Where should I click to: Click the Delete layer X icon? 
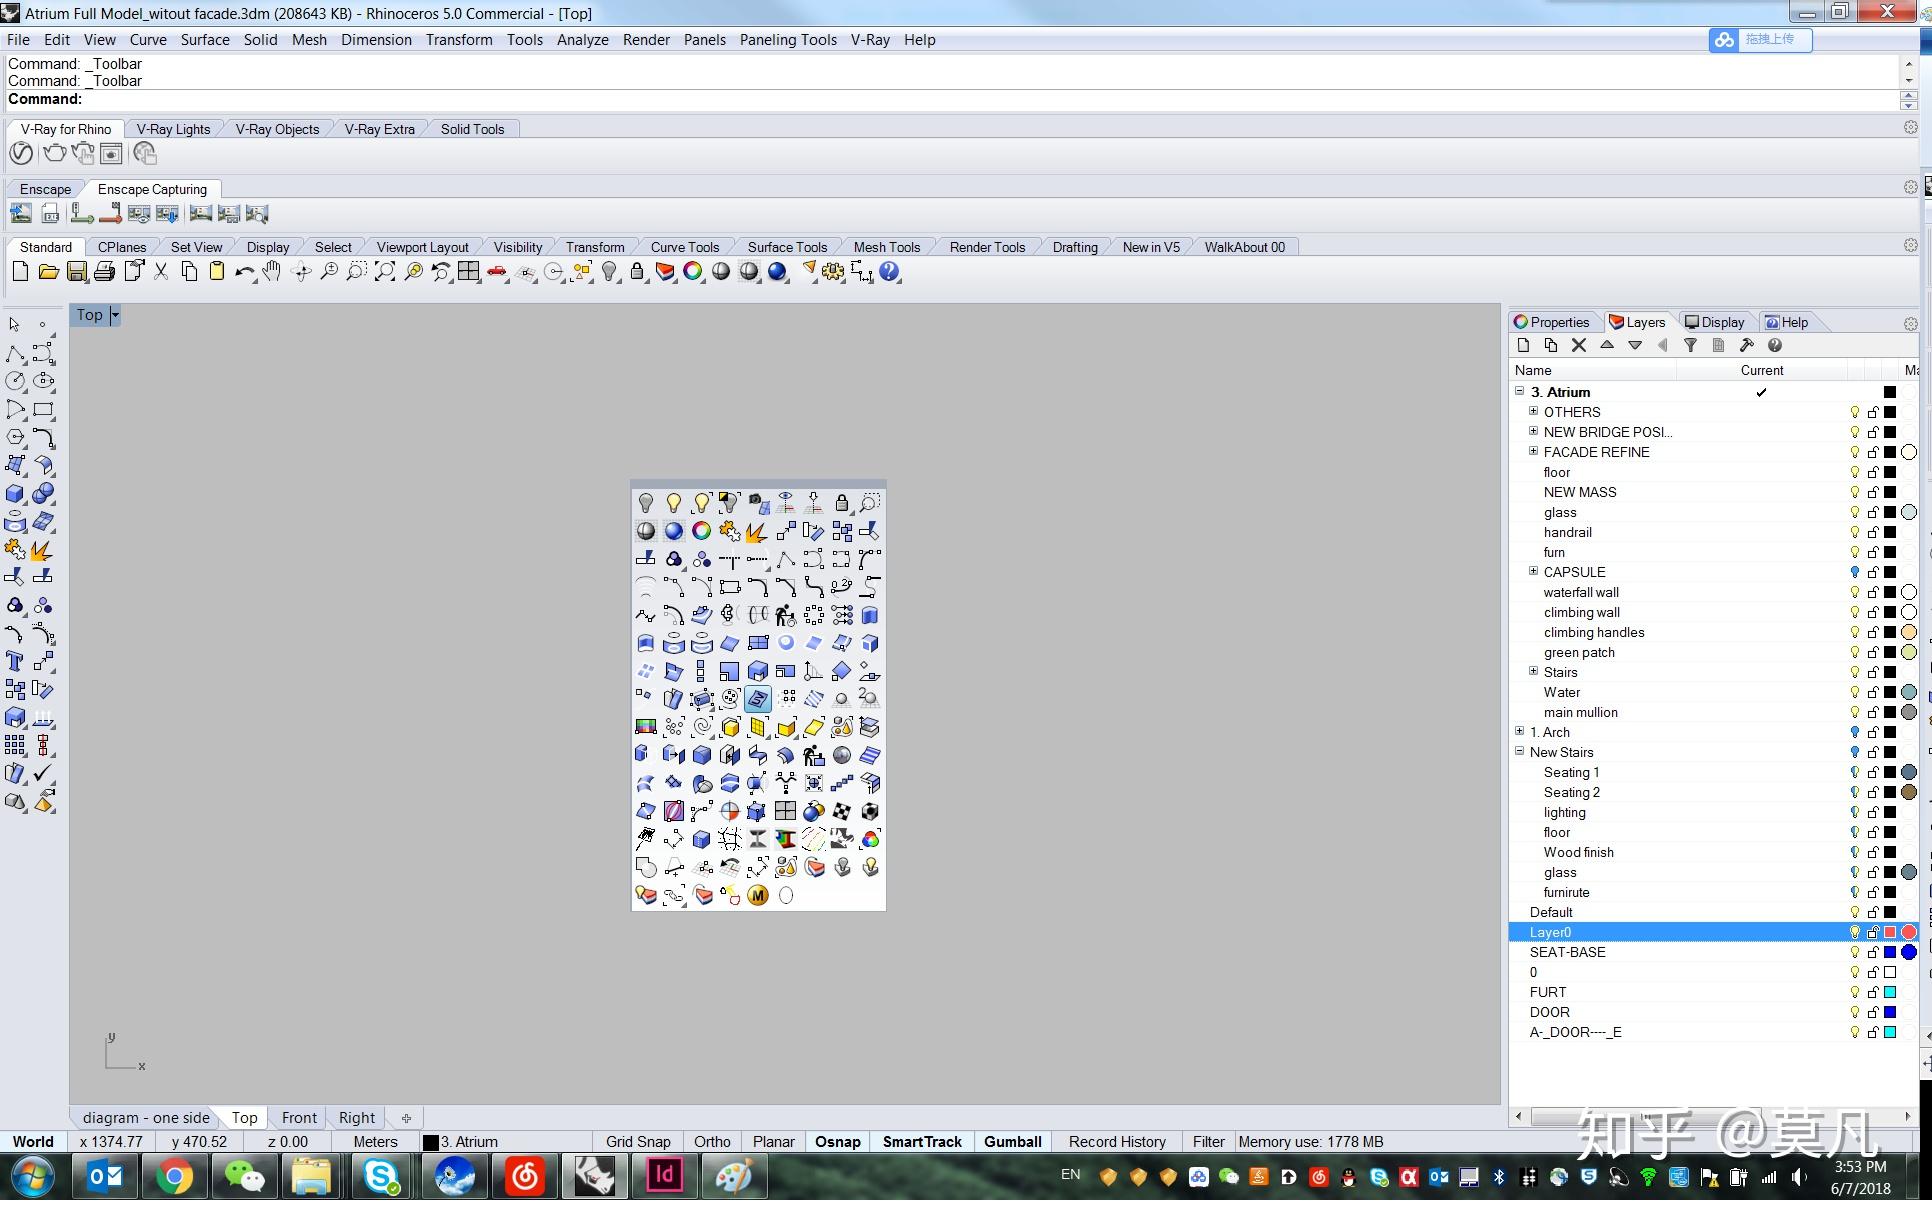(1579, 346)
